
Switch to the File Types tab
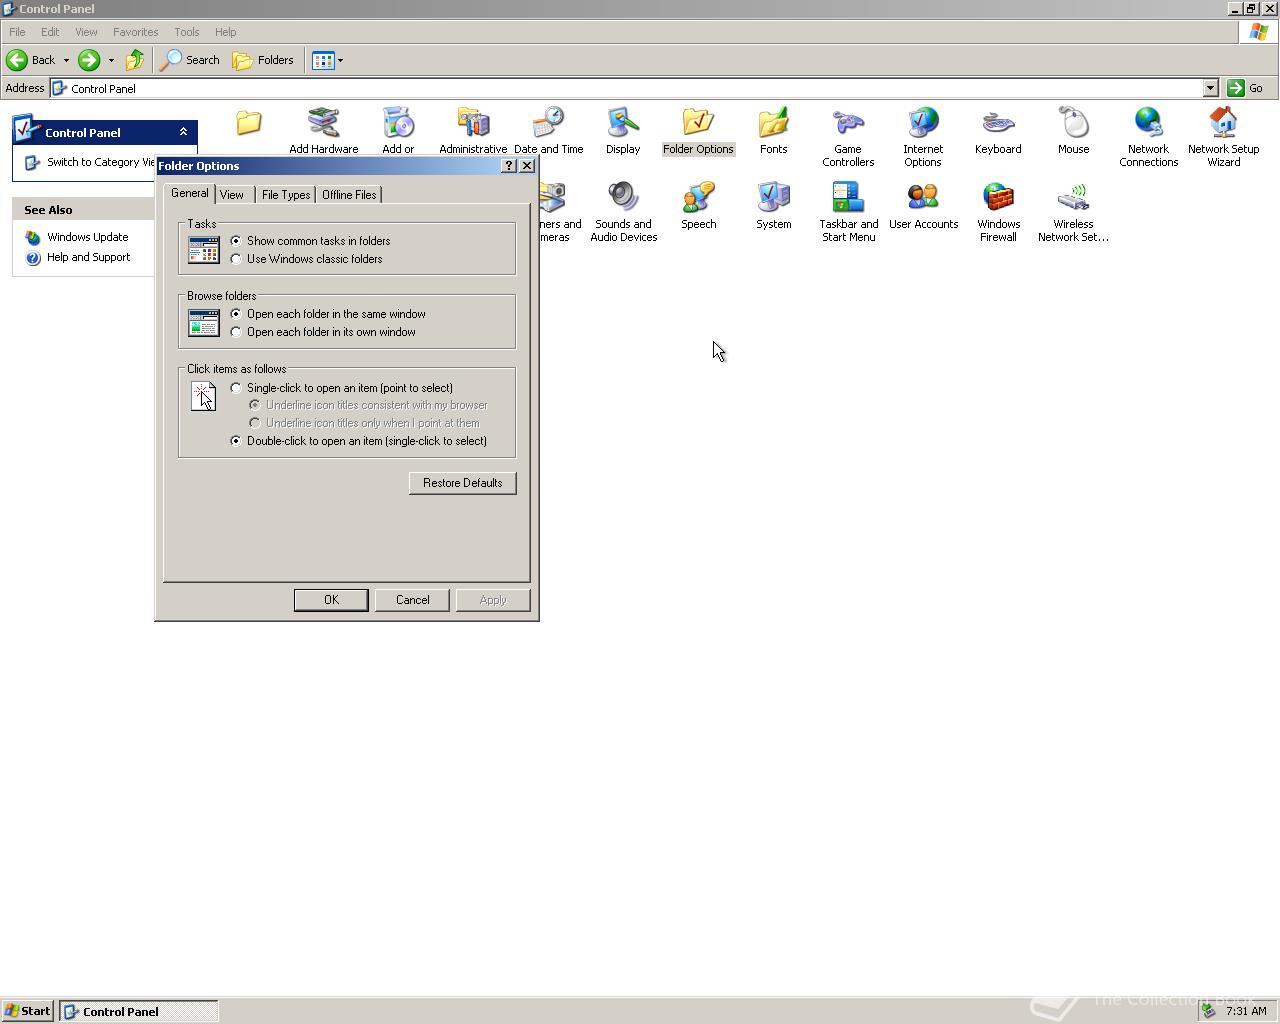point(286,195)
